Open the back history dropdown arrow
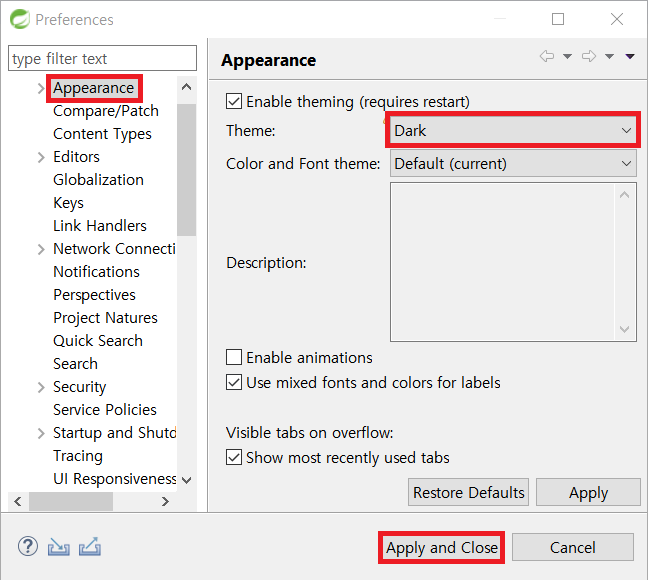 click(567, 56)
